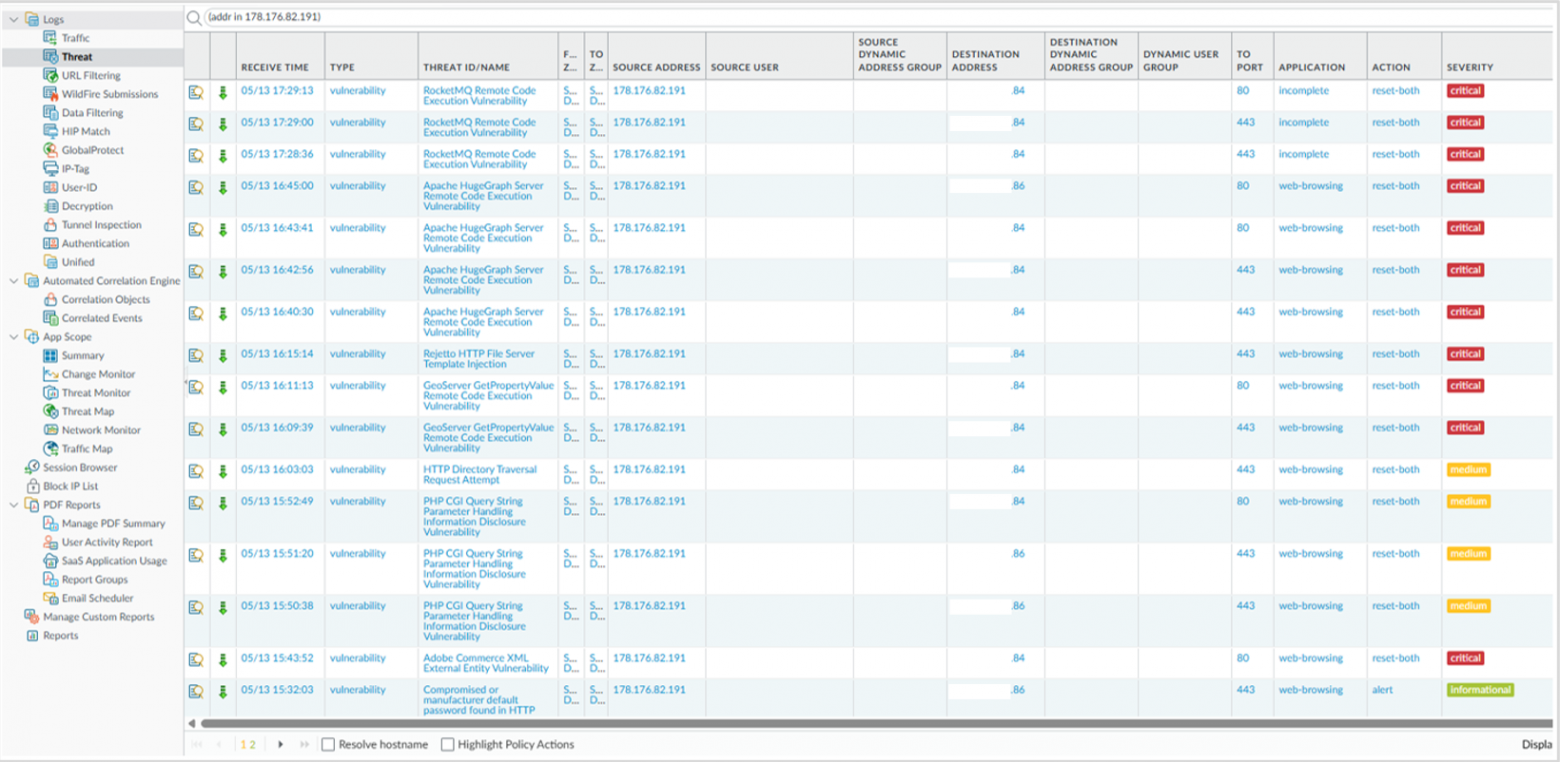Click green download arrow on 16:45:00 row

(223, 186)
